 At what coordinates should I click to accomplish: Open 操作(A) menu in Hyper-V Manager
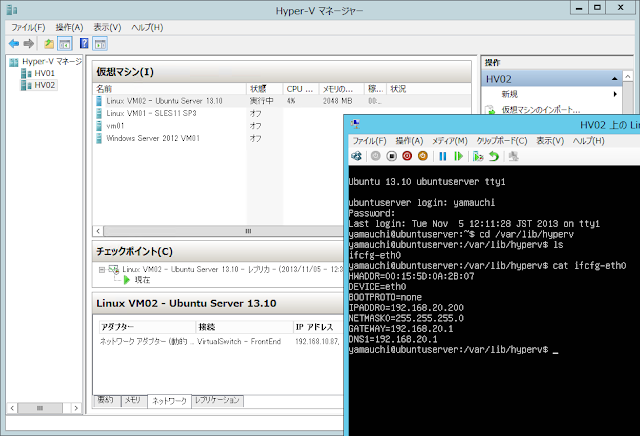pyautogui.click(x=69, y=27)
